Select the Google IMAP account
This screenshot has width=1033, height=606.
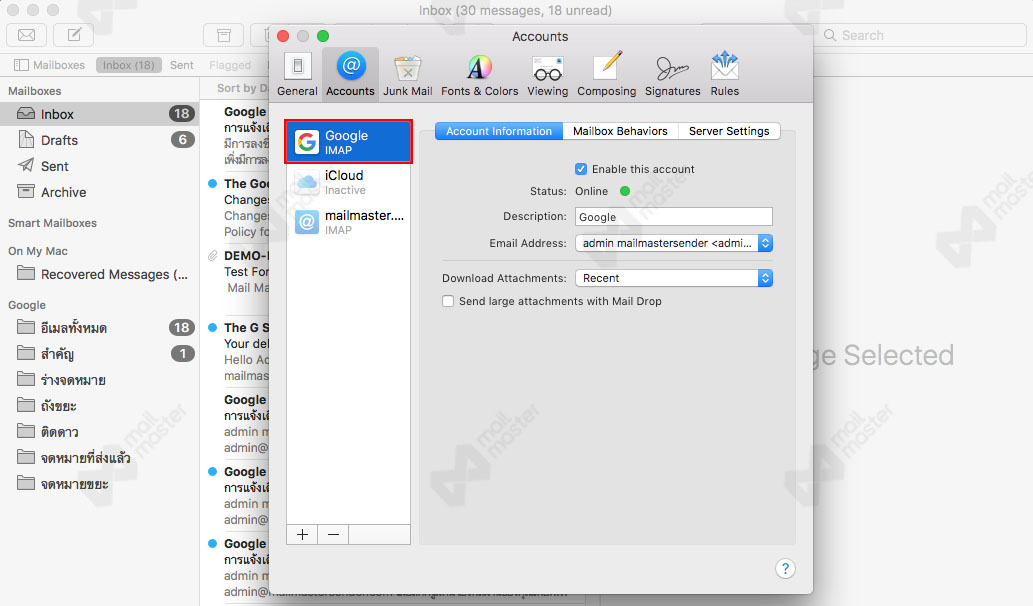click(x=349, y=142)
